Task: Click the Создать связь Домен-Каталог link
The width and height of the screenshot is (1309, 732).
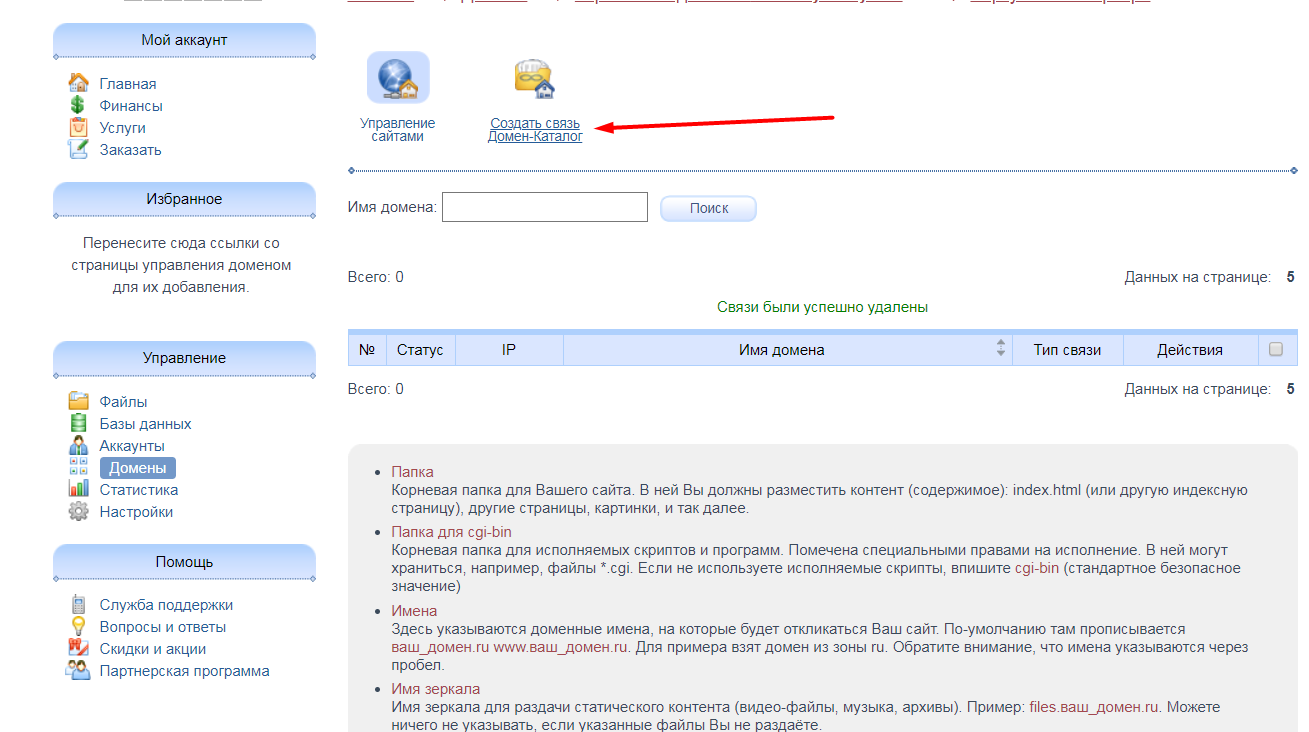Action: click(x=535, y=130)
